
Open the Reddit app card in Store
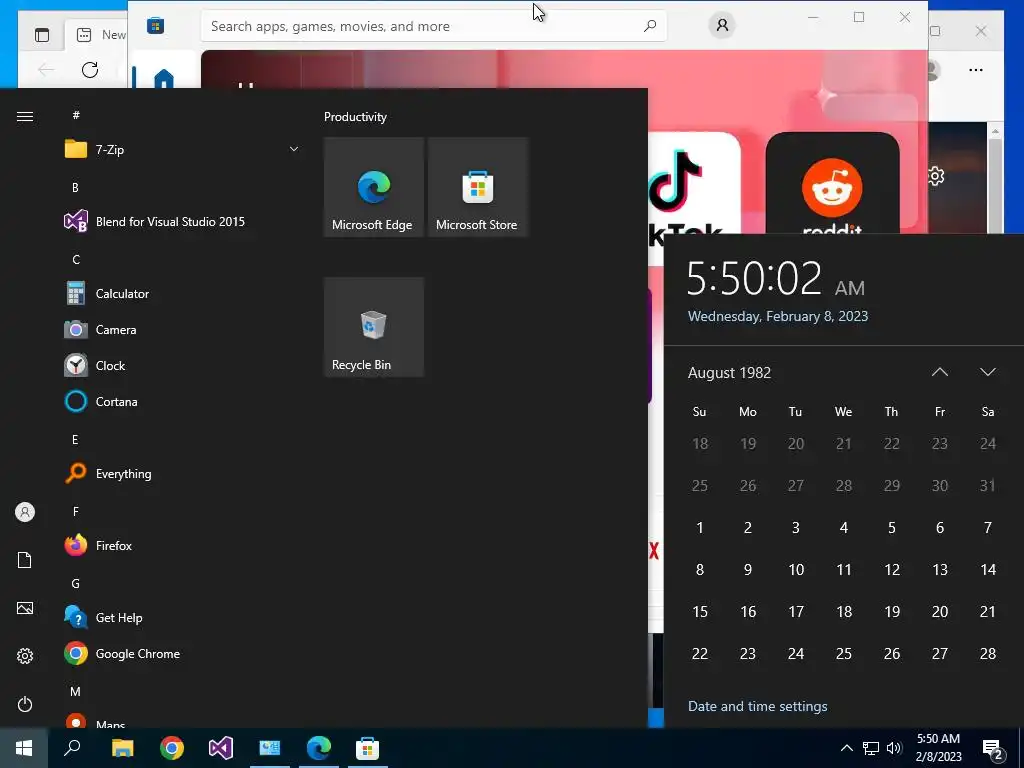click(832, 183)
